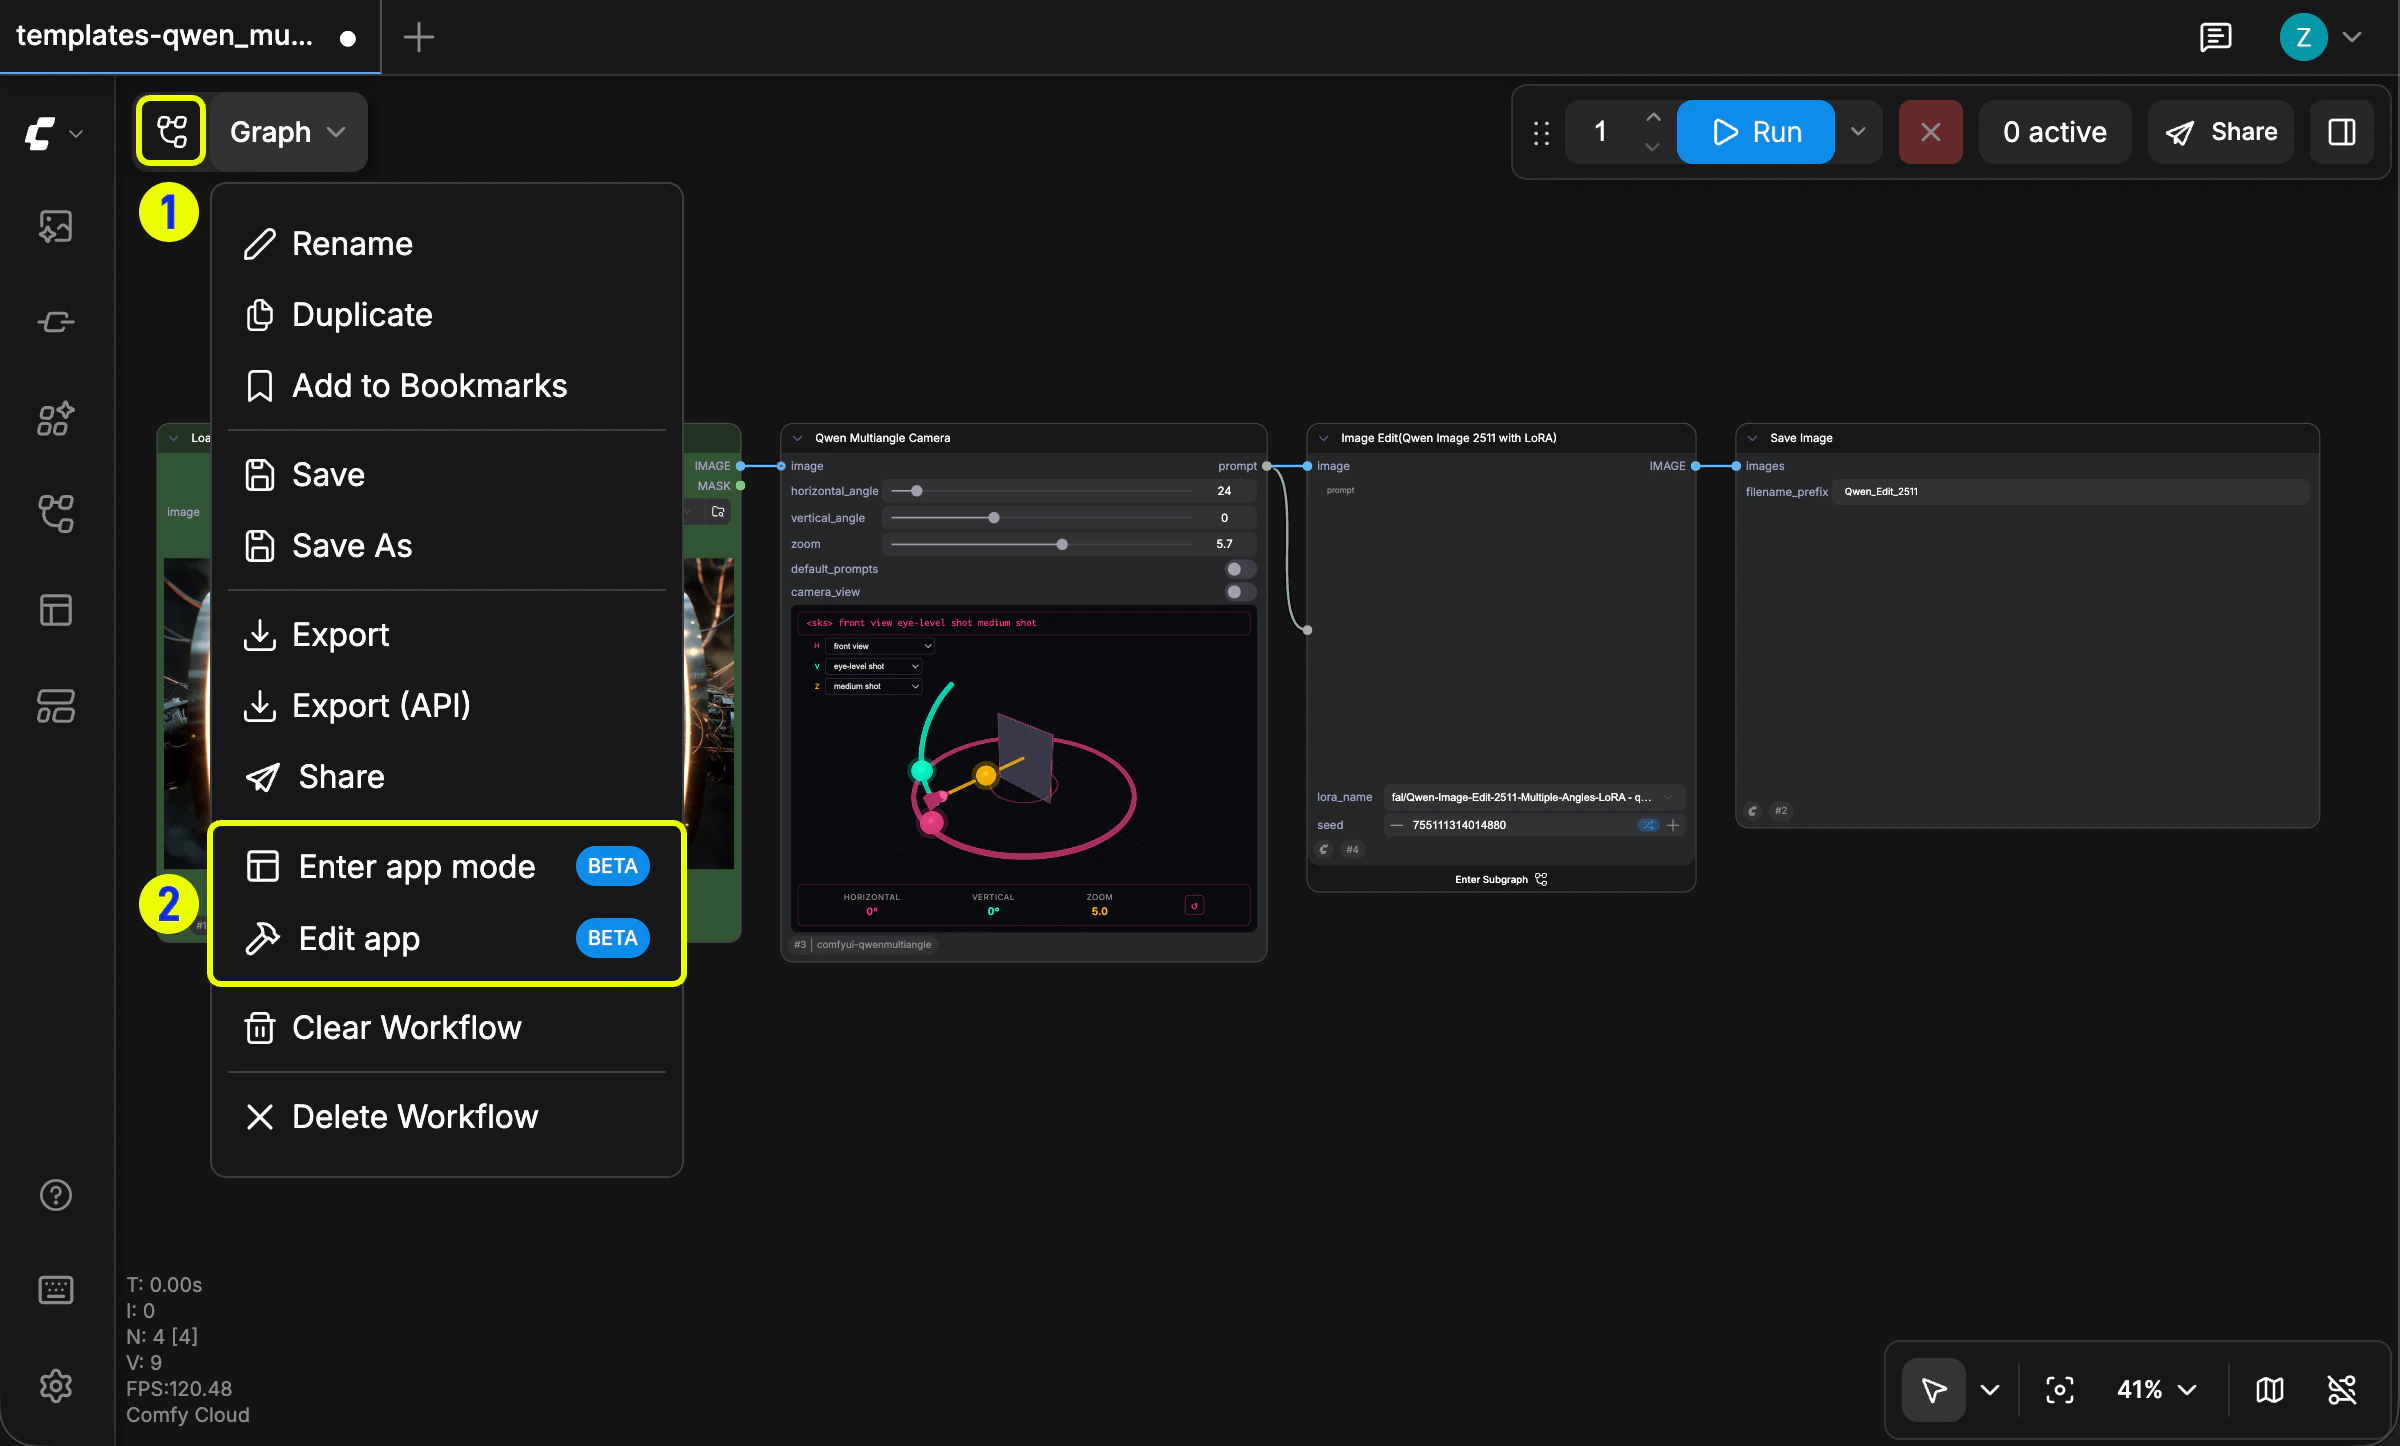This screenshot has width=2400, height=1446.
Task: Click the fit view focus icon
Action: point(2060,1390)
